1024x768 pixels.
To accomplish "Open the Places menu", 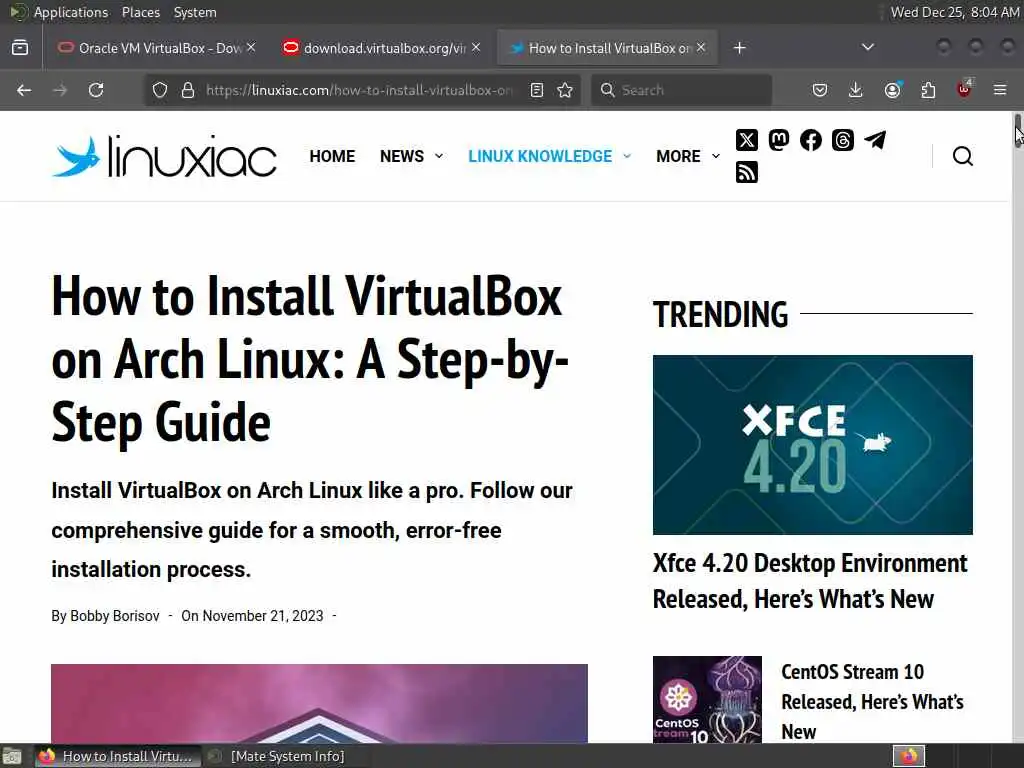I will point(140,12).
